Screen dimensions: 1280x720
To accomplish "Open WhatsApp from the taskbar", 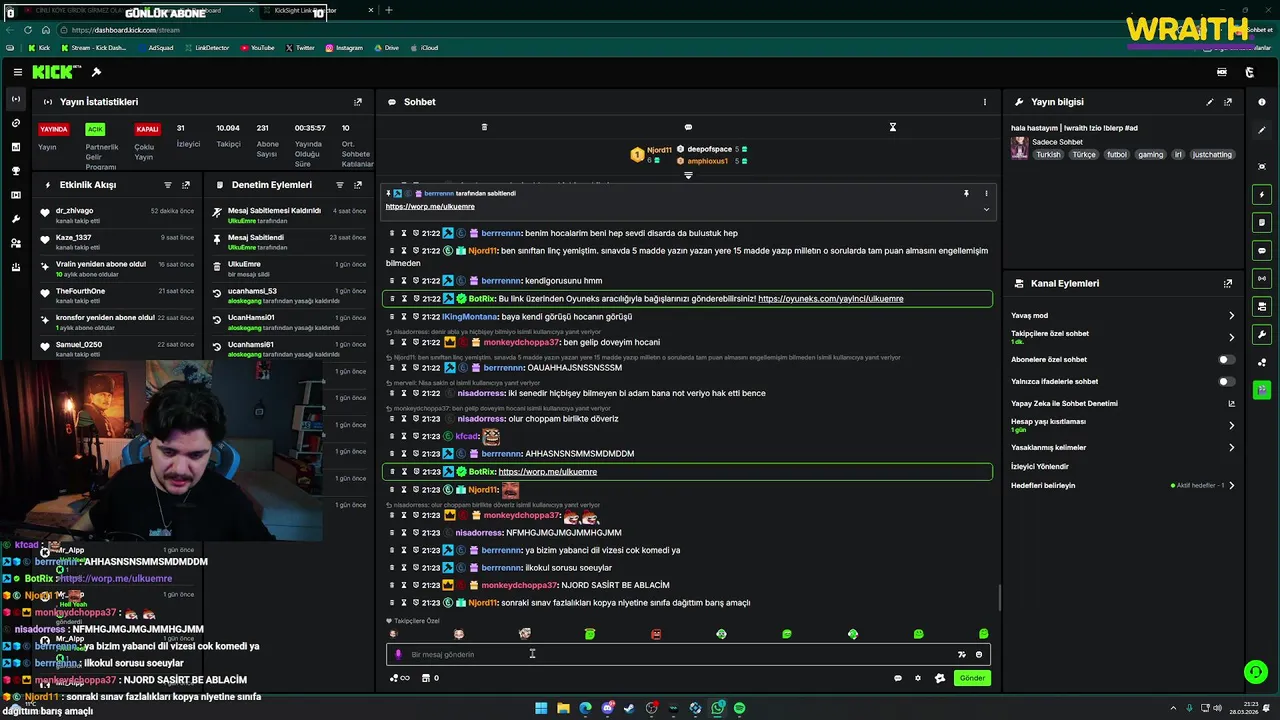I will [x=717, y=708].
